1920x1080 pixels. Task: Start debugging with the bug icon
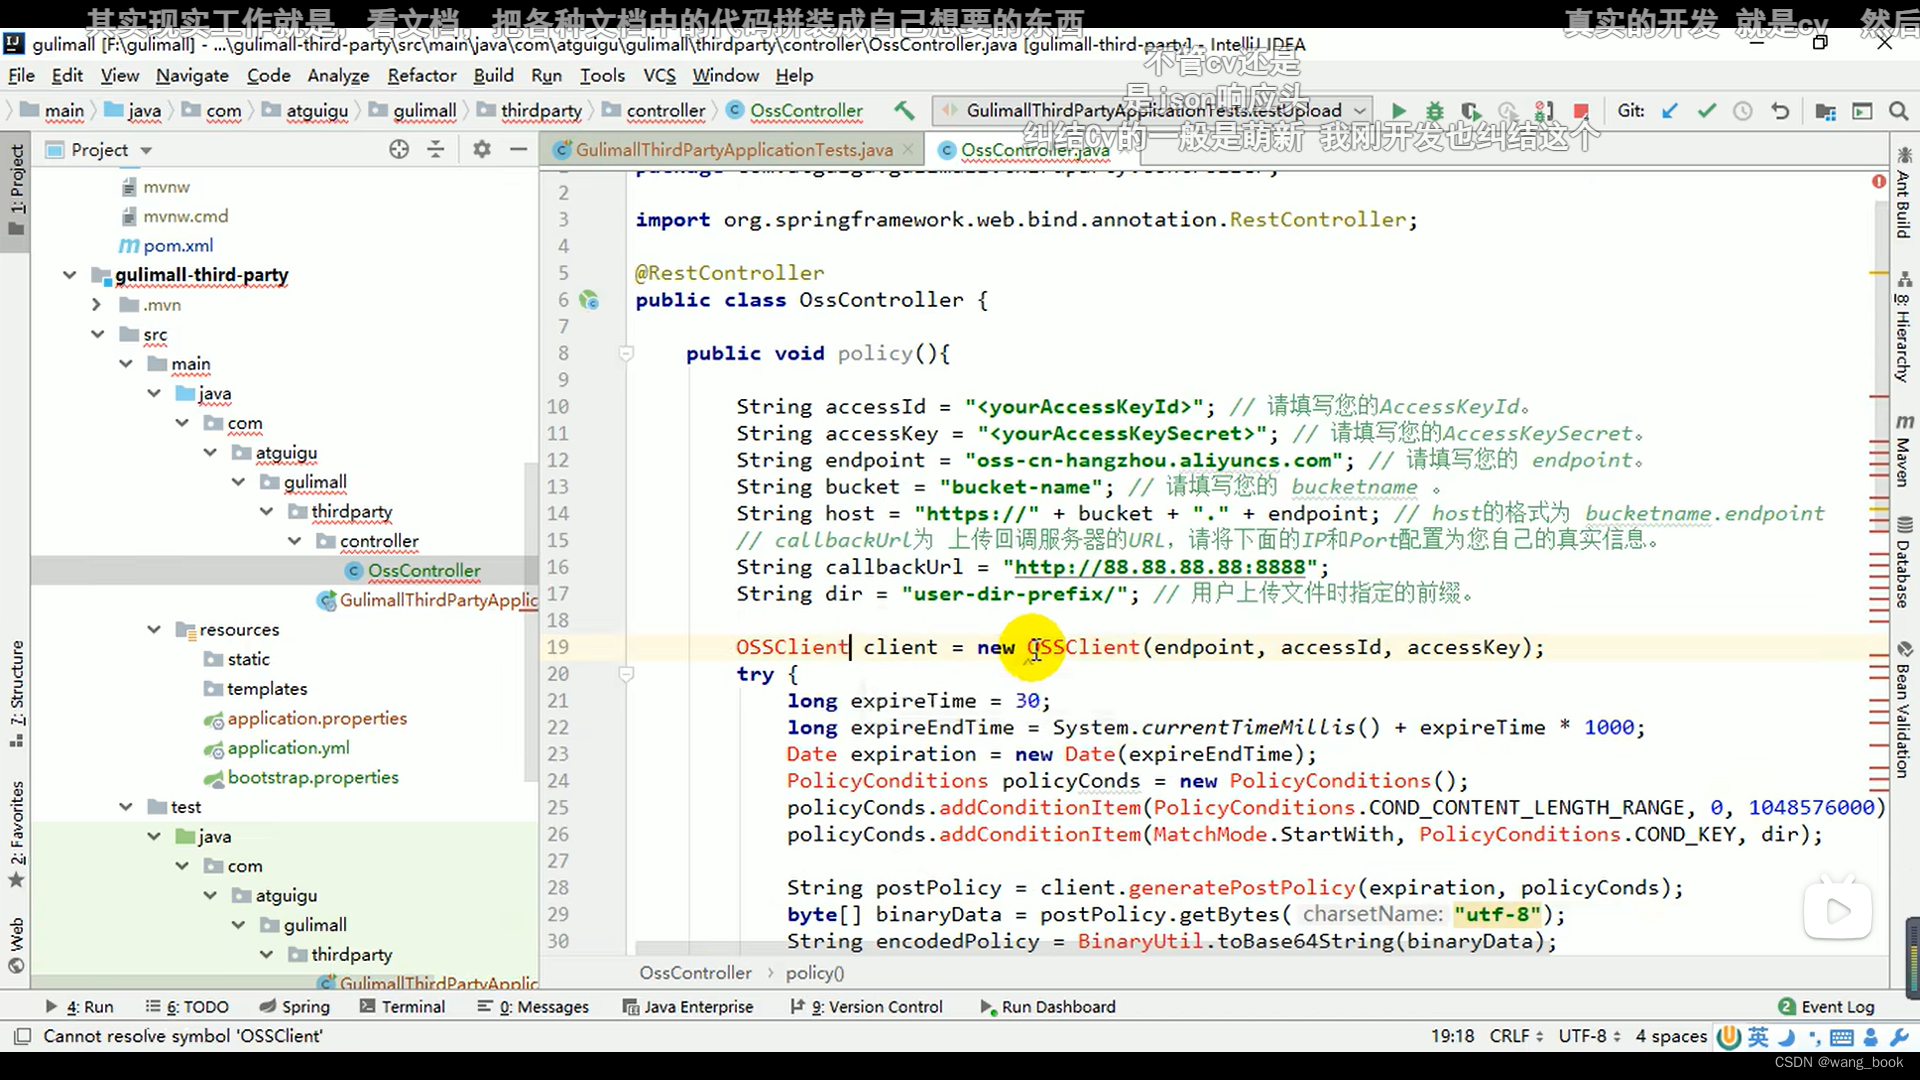pos(1435,111)
